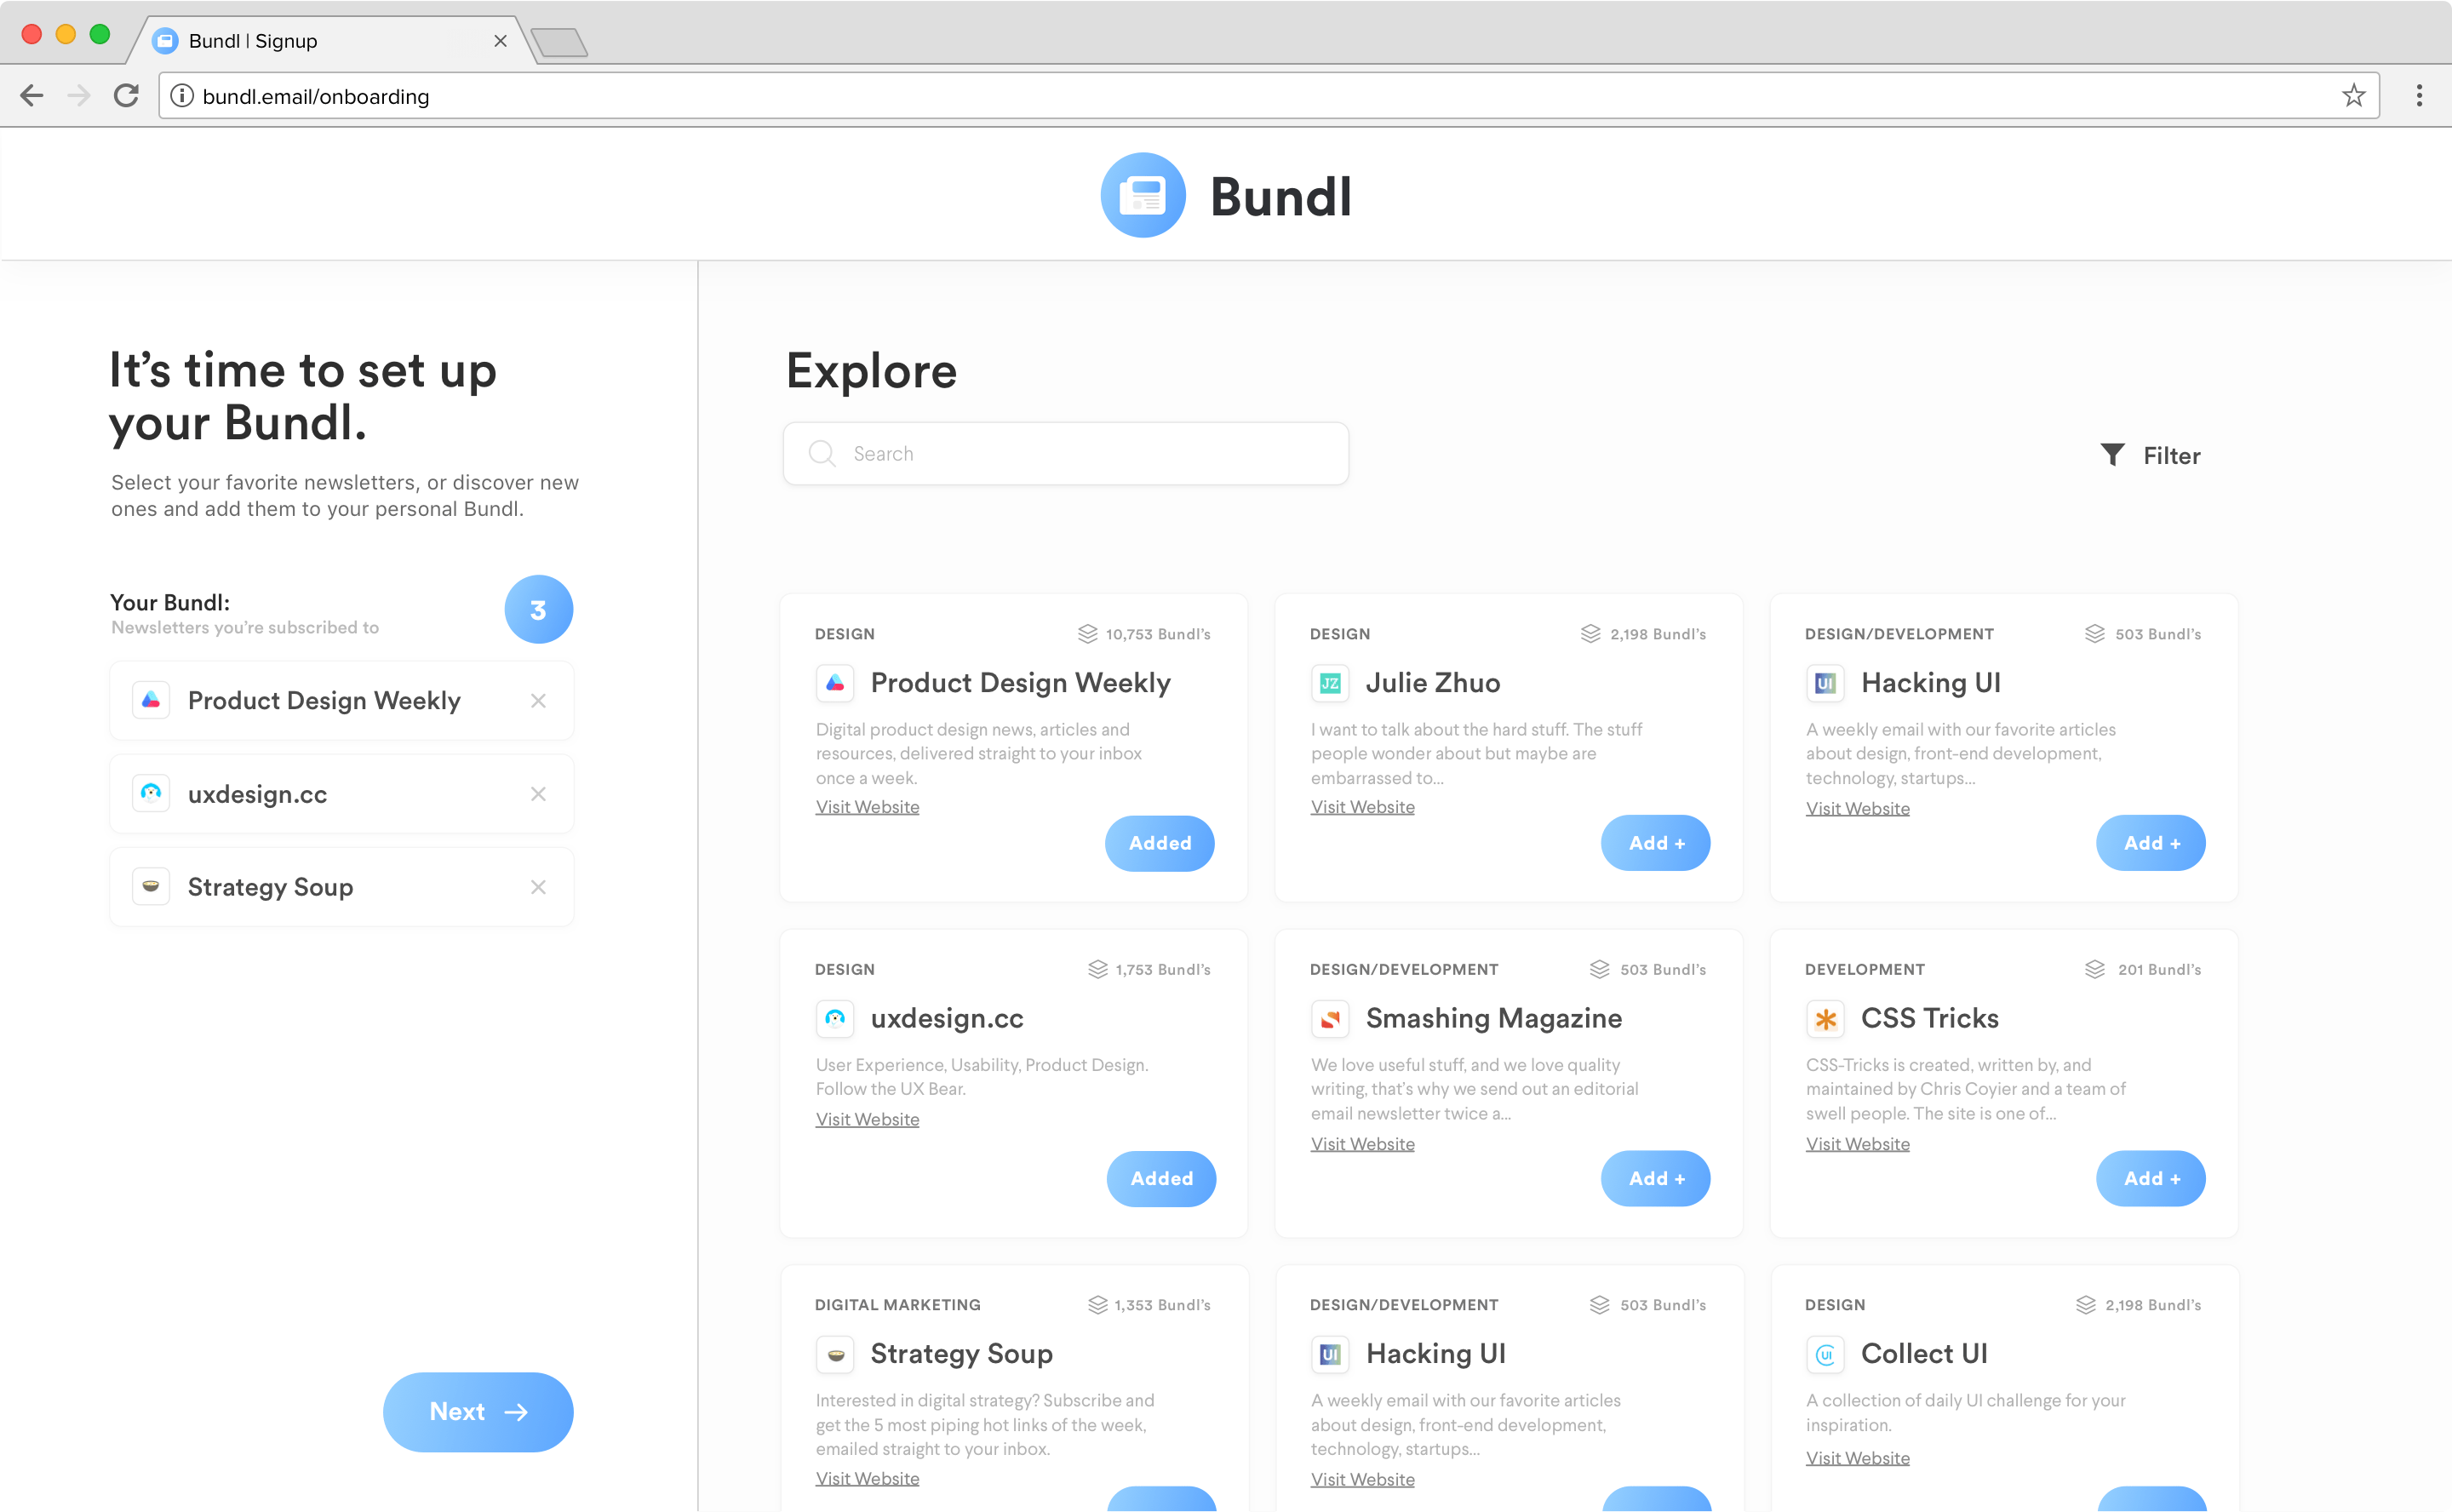Image resolution: width=2452 pixels, height=1512 pixels.
Task: Click DEVELOPMENT category label on CSS Tricks card
Action: click(1865, 970)
